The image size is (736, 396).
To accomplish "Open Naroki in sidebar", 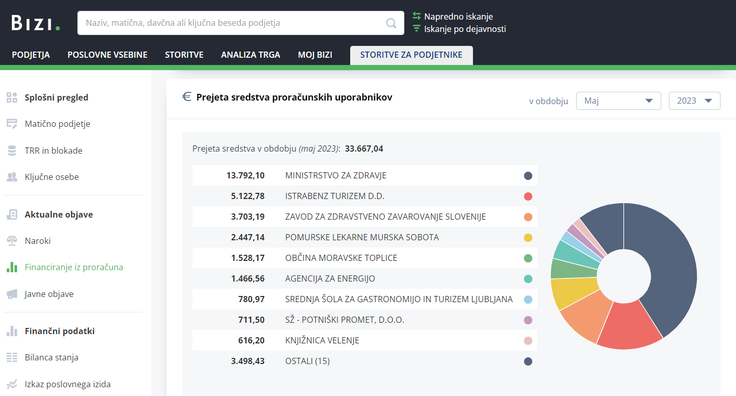I will click(38, 241).
